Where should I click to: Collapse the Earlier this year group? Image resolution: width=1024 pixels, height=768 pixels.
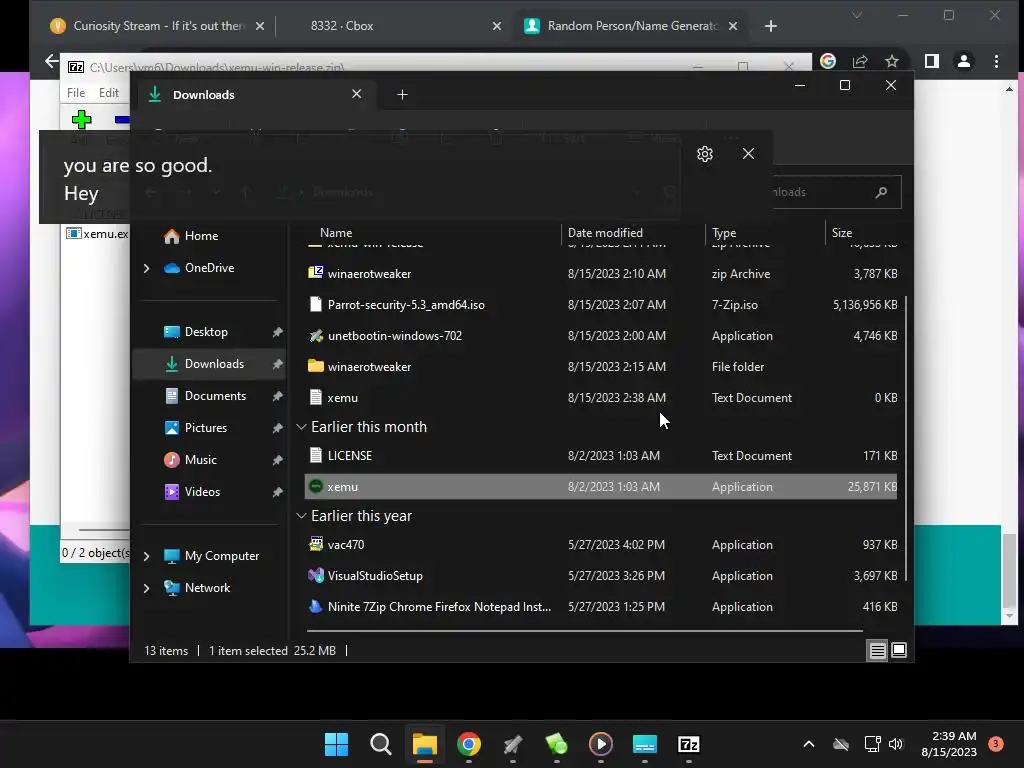pyautogui.click(x=301, y=516)
